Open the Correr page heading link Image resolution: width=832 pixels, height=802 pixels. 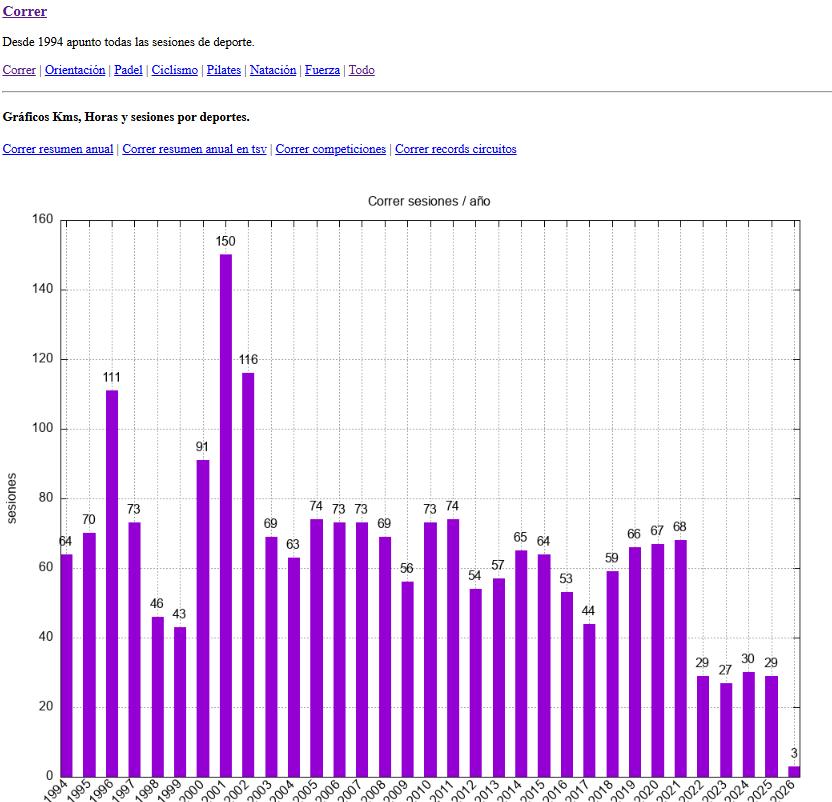coord(25,12)
